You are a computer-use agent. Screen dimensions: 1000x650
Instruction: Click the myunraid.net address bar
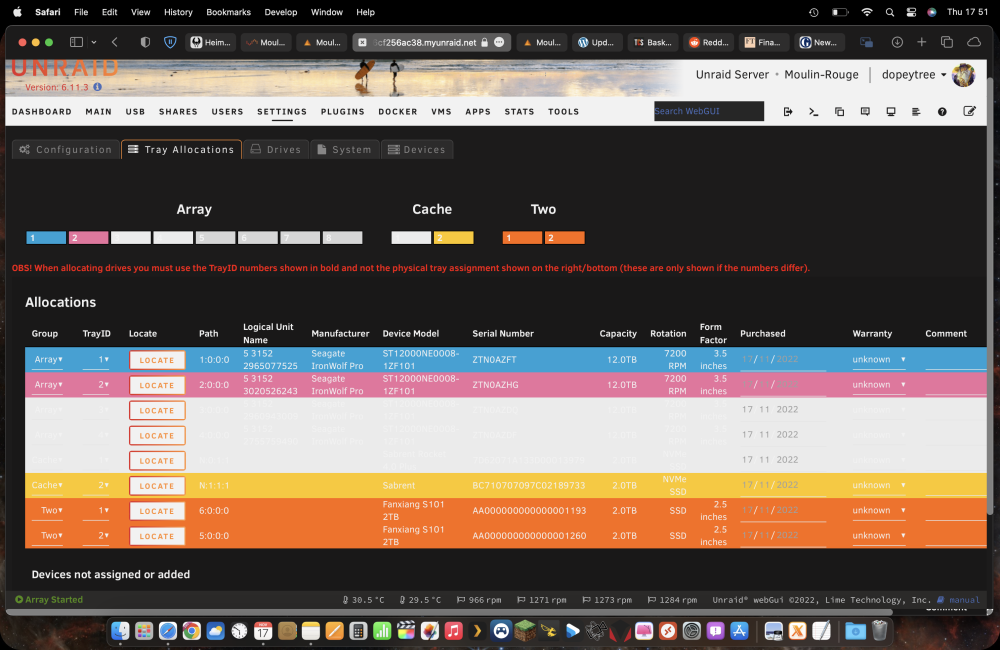pos(431,42)
